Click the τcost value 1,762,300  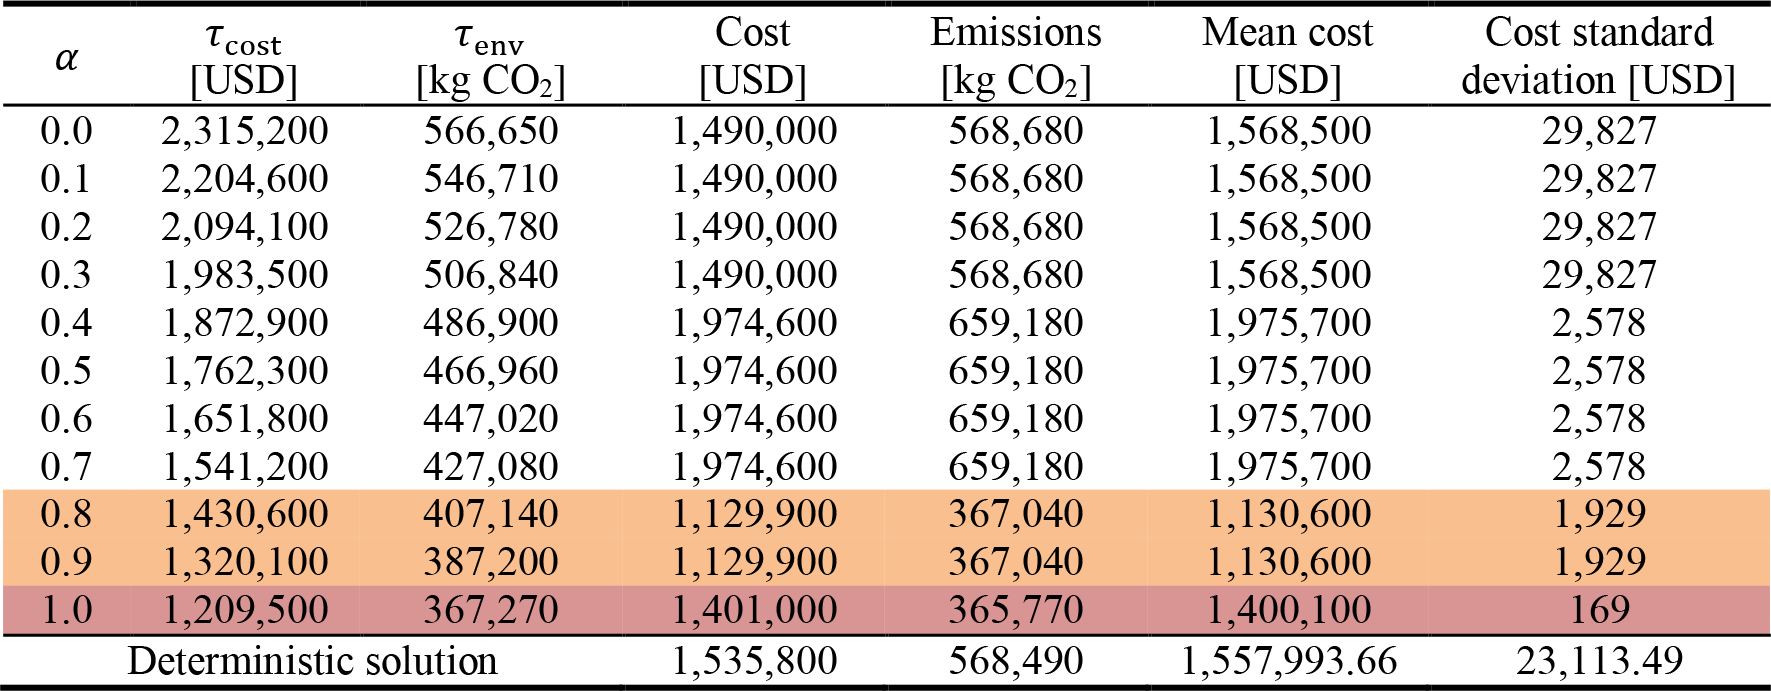click(245, 371)
